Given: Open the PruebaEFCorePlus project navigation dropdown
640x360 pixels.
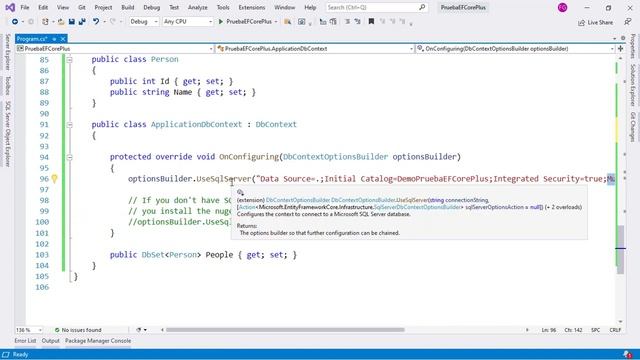Looking at the screenshot, I should point(115,49).
